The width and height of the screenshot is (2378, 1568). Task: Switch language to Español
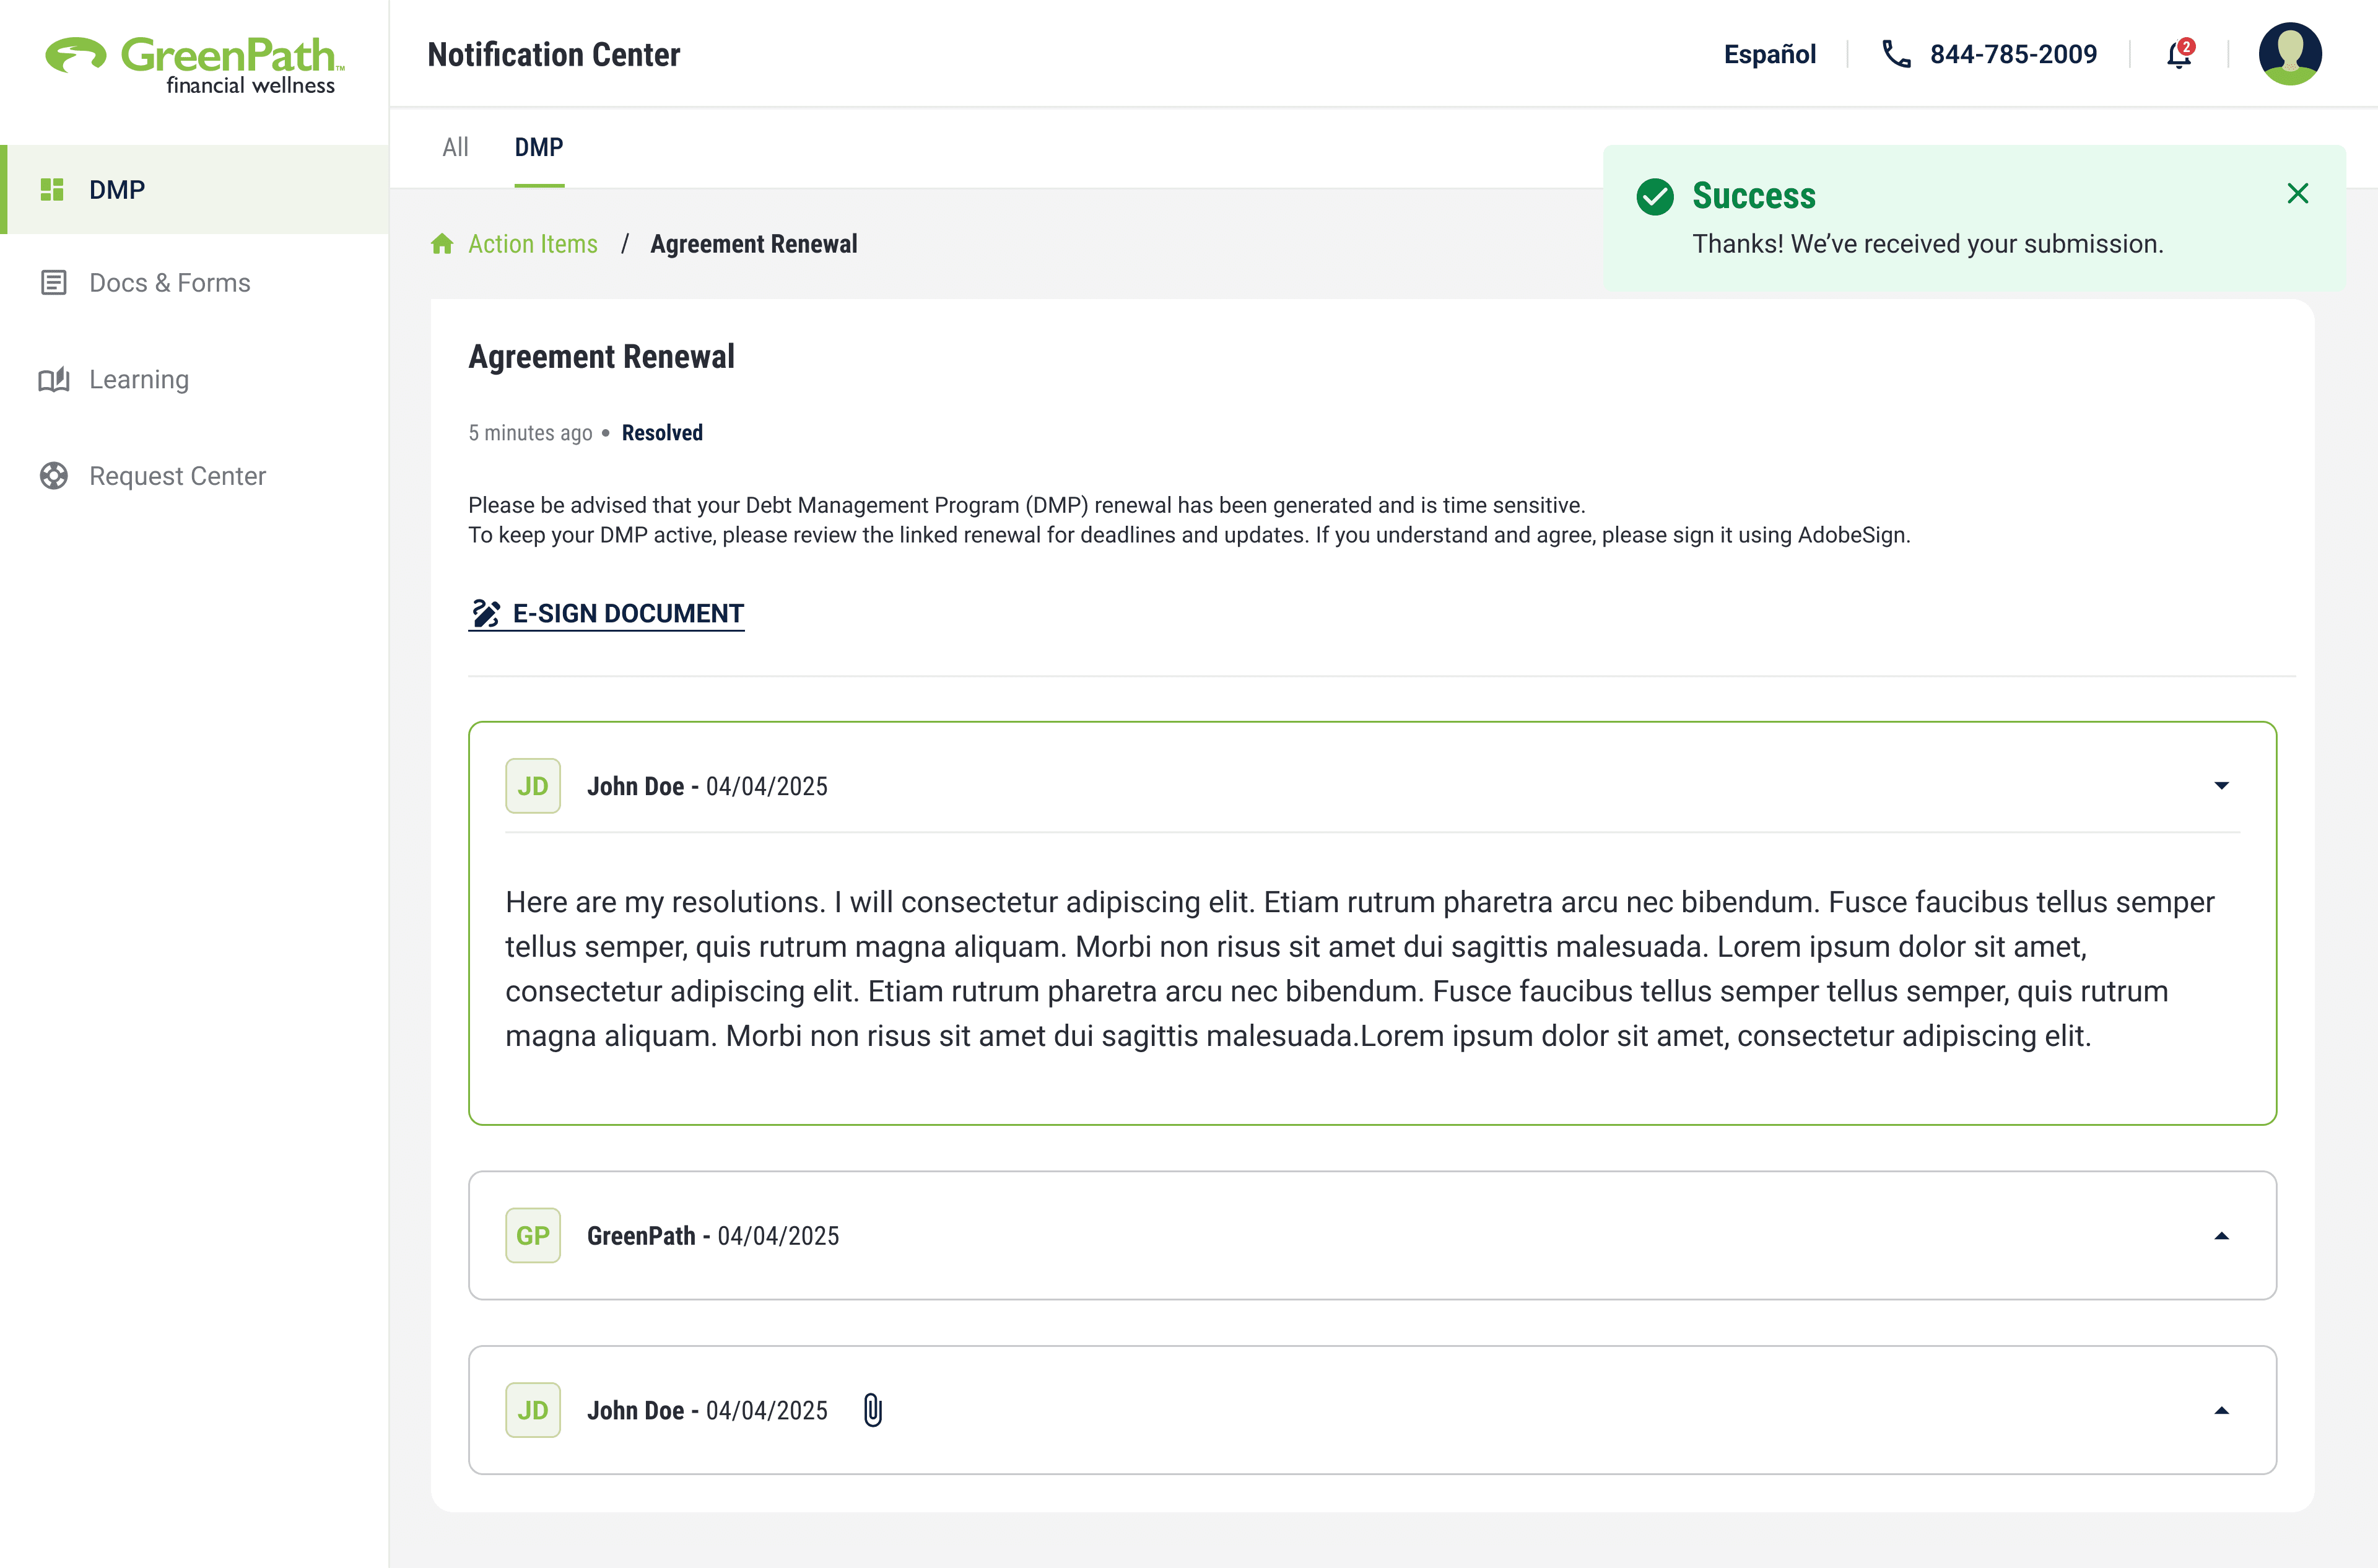pyautogui.click(x=1769, y=54)
